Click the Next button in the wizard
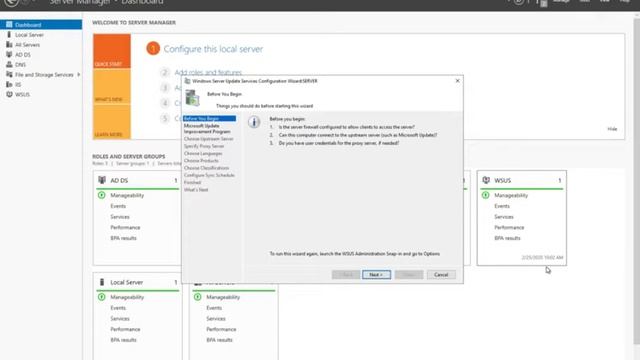Screen dimensions: 640x360 pos(376,275)
